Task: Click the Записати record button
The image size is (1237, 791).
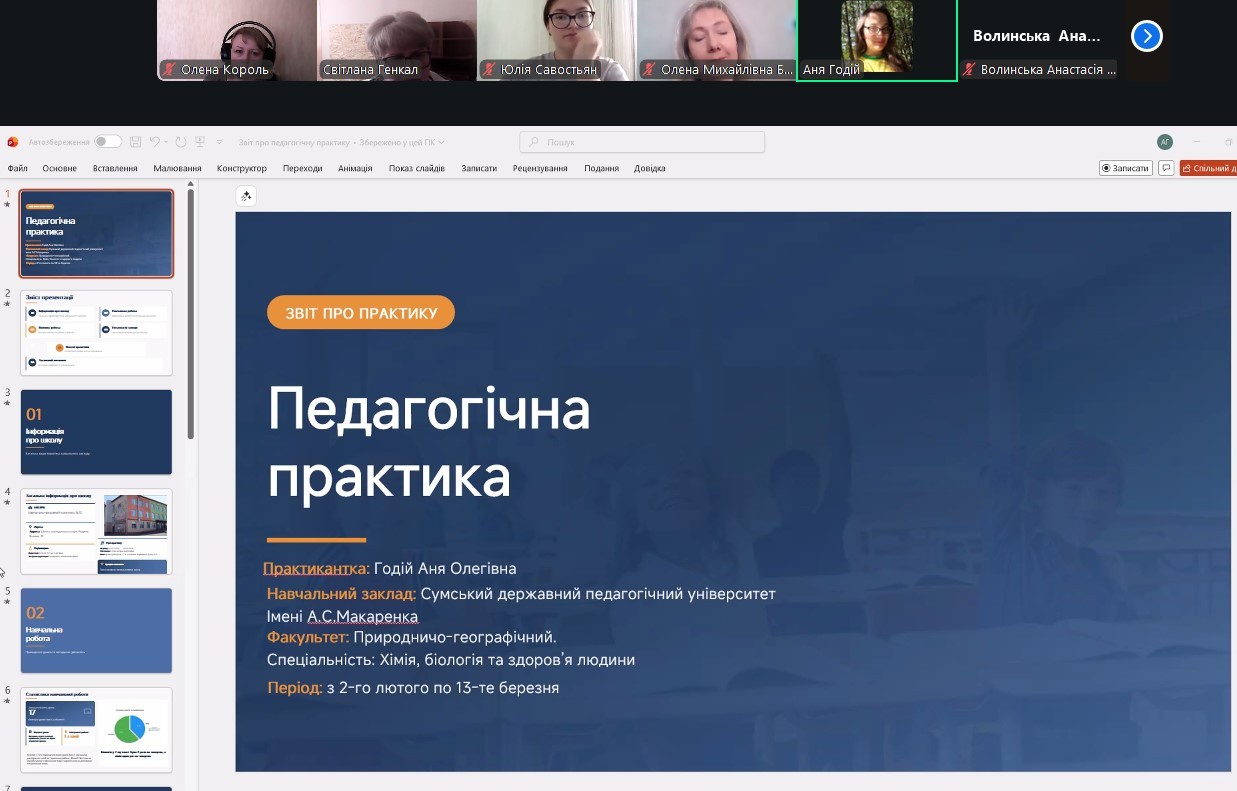Action: pyautogui.click(x=1126, y=168)
